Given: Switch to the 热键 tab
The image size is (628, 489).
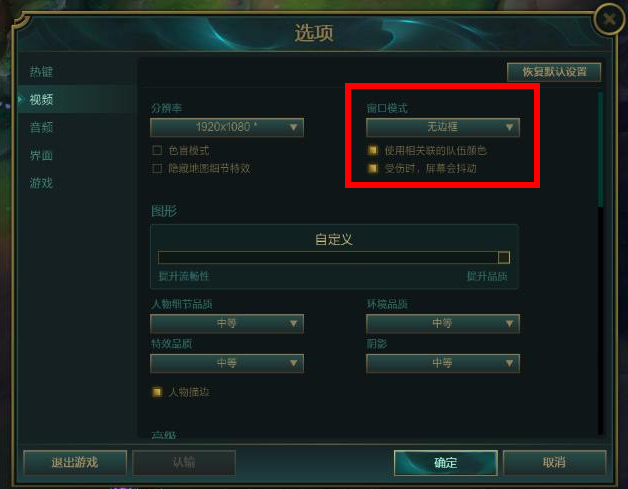Looking at the screenshot, I should click(41, 72).
